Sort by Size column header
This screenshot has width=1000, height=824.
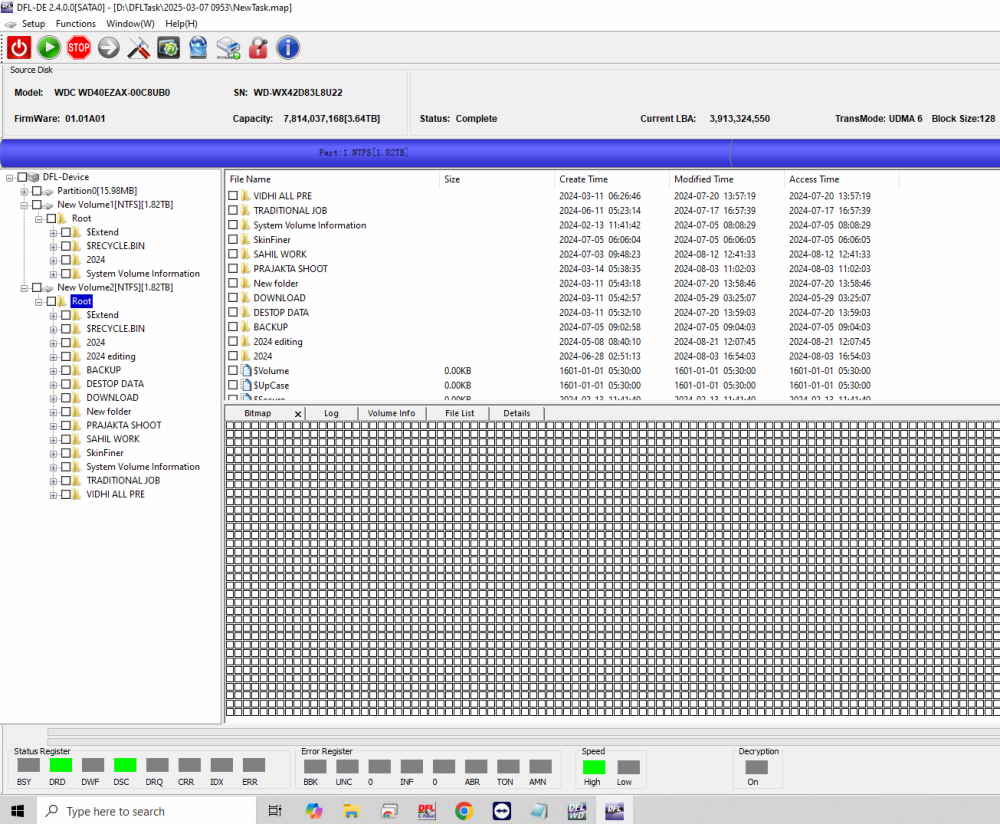497,179
